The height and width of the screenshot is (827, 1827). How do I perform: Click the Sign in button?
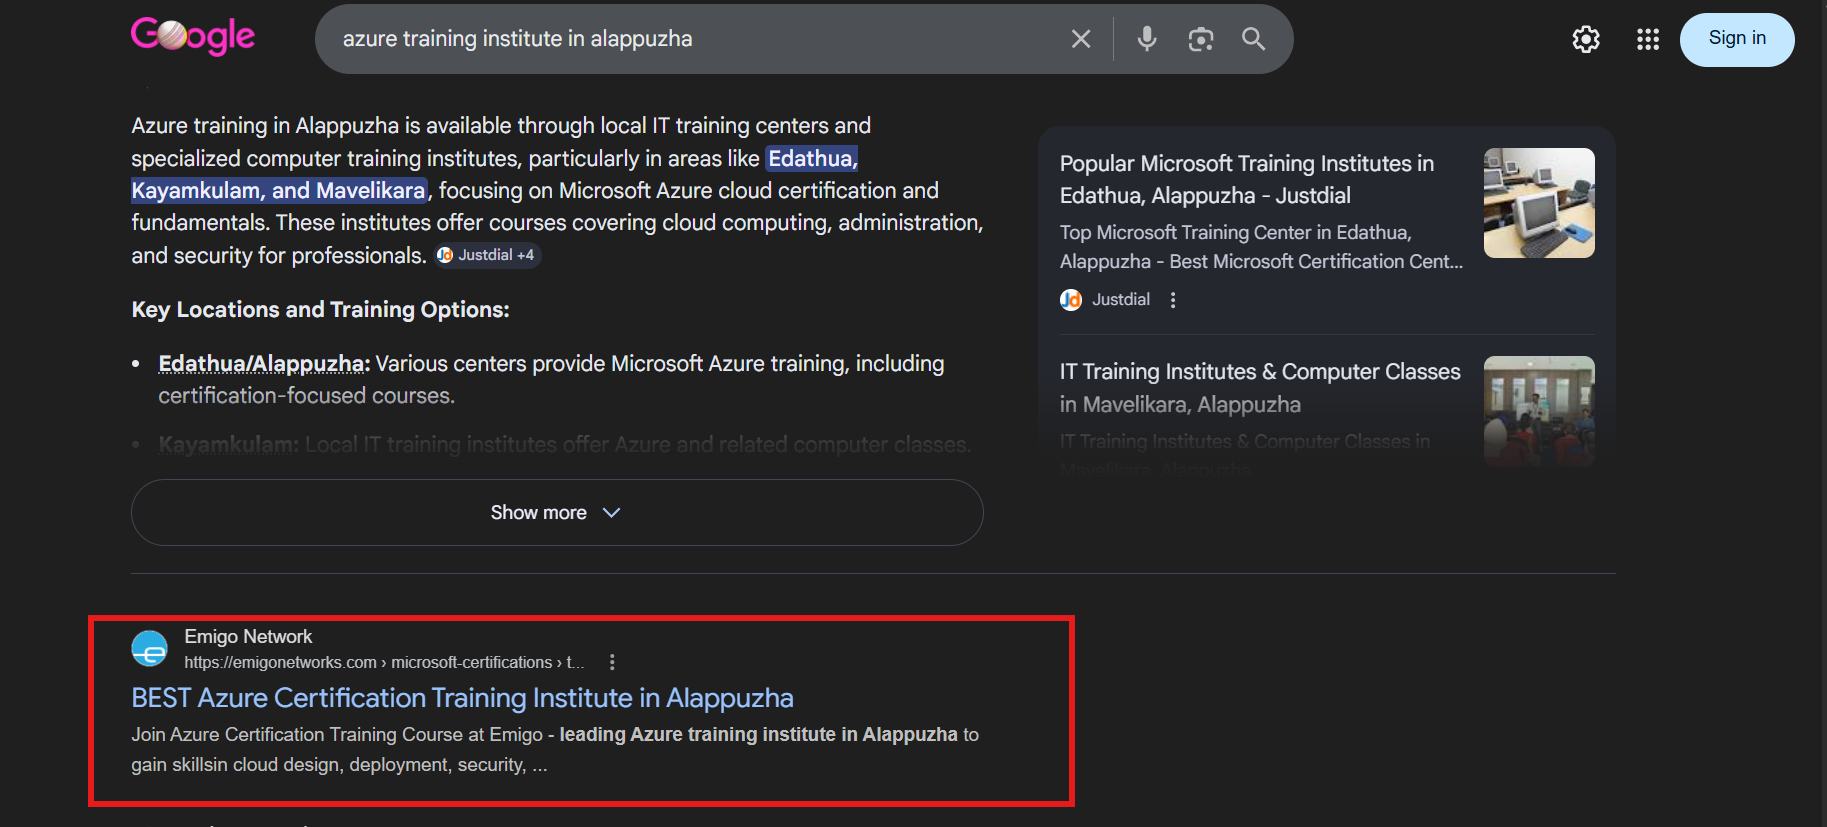tap(1736, 39)
